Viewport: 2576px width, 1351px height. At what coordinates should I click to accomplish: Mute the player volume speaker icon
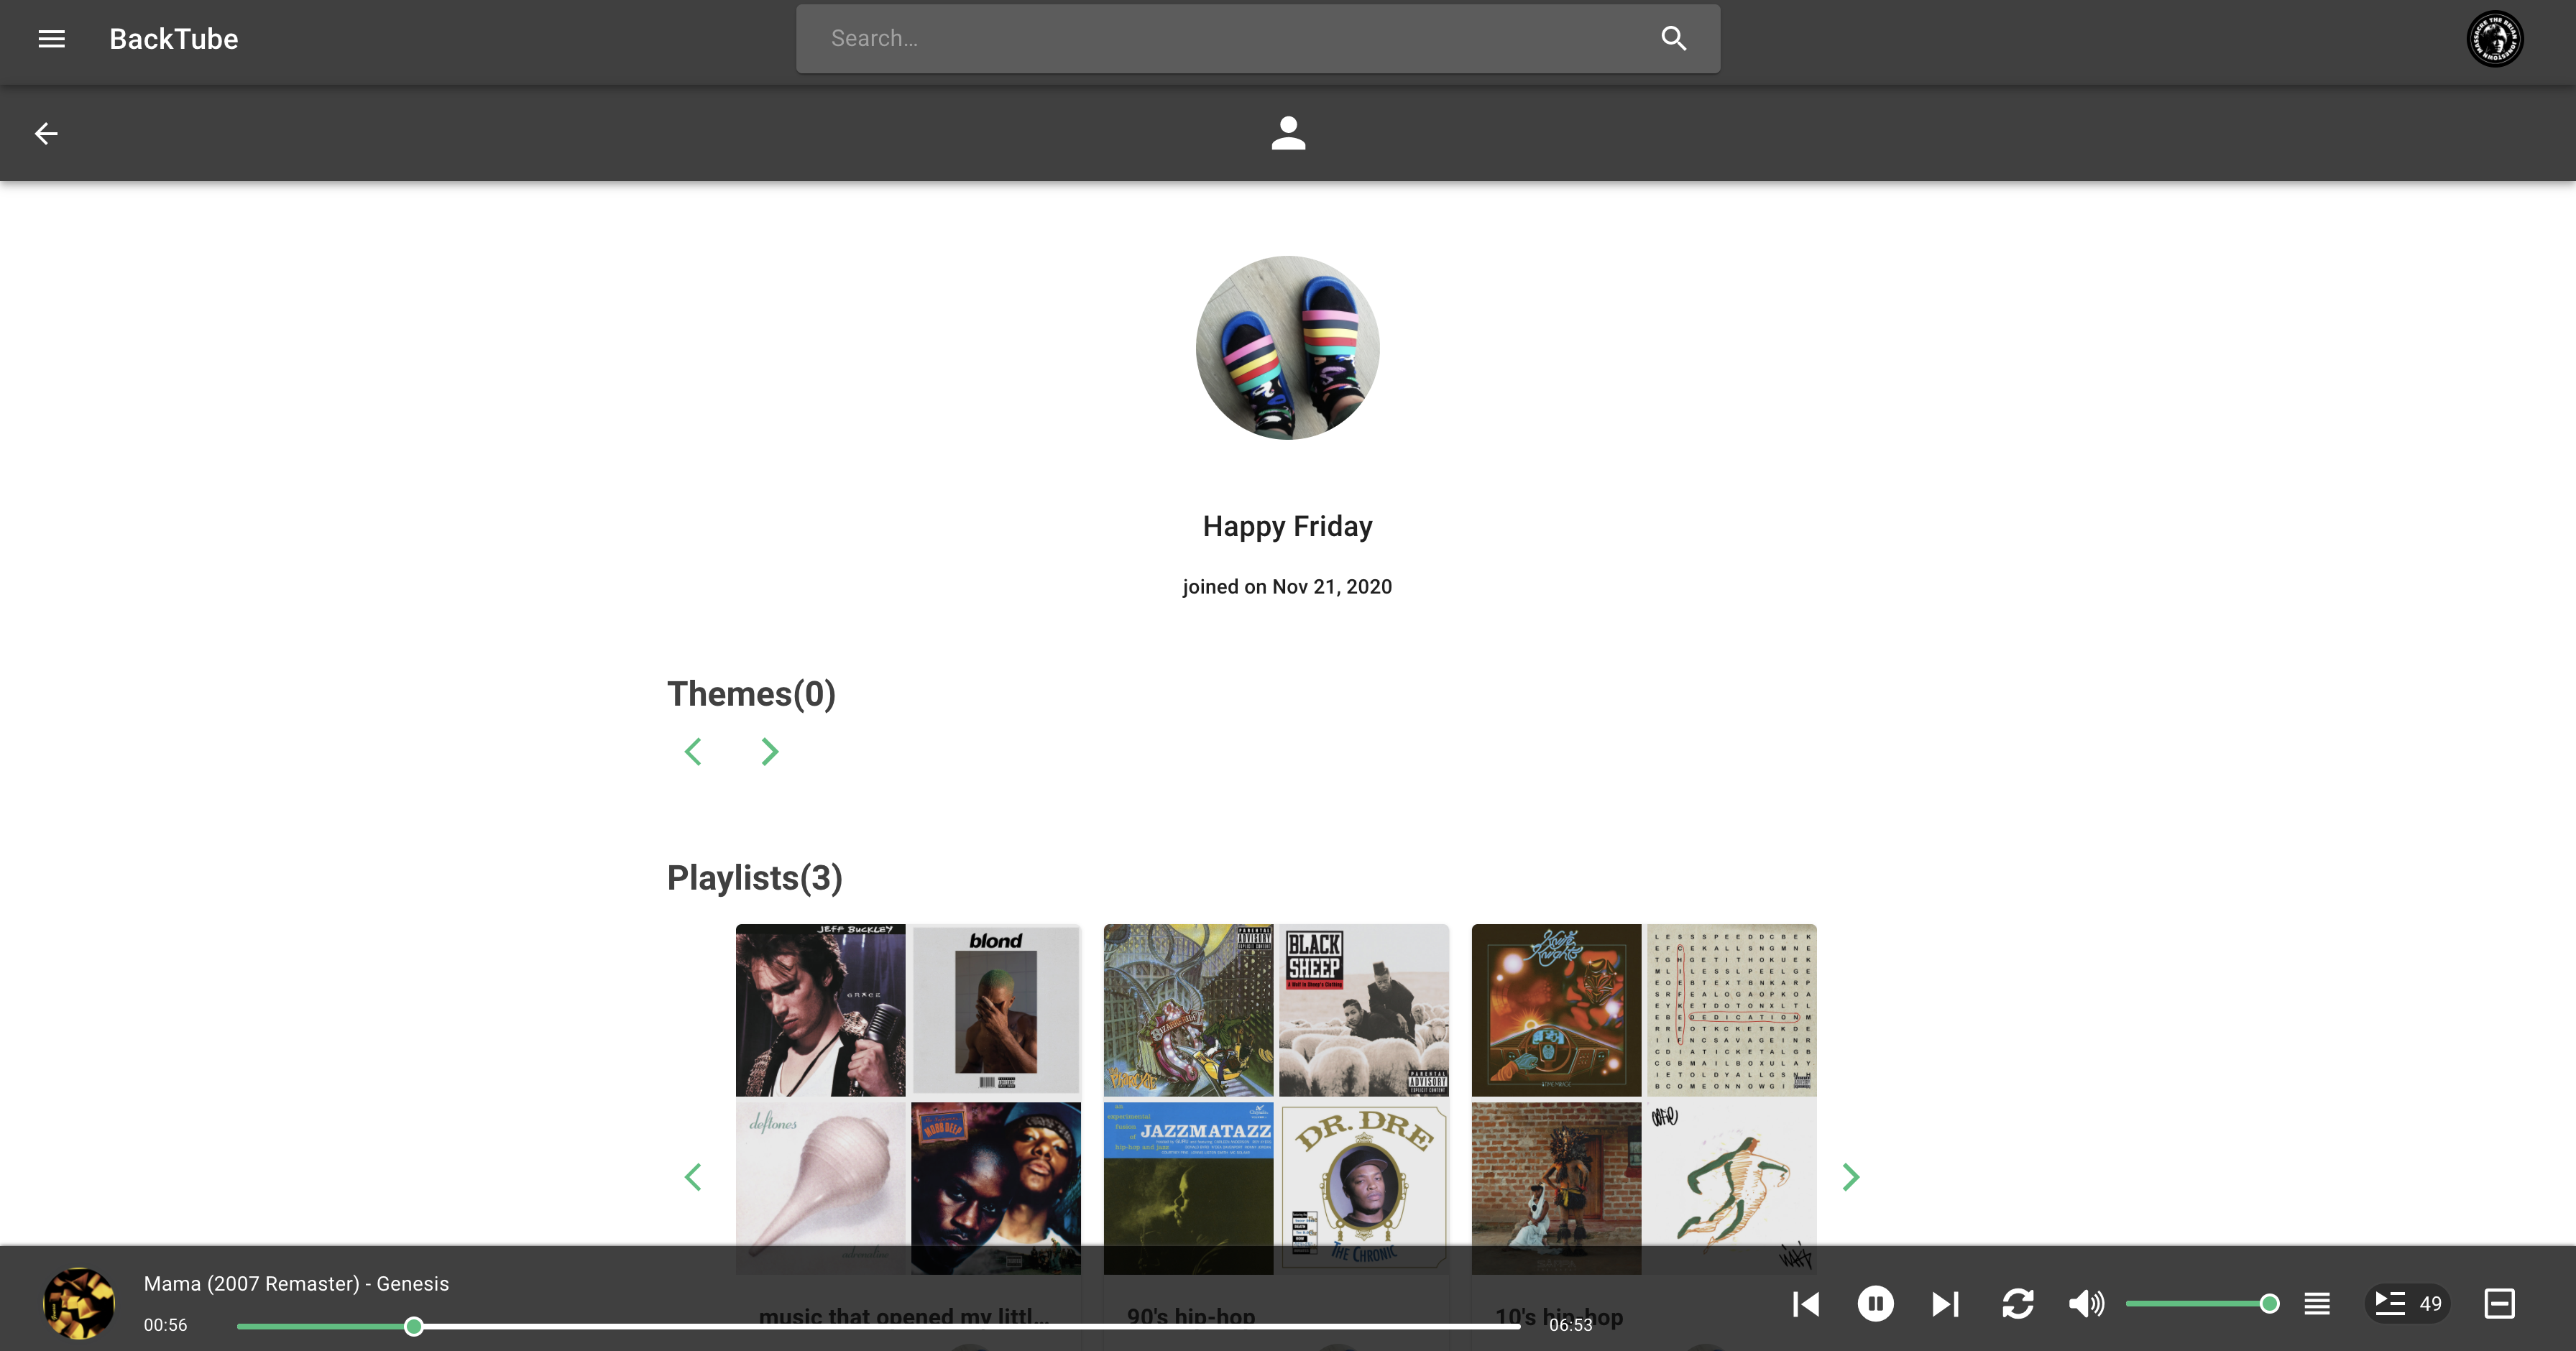tap(2086, 1303)
